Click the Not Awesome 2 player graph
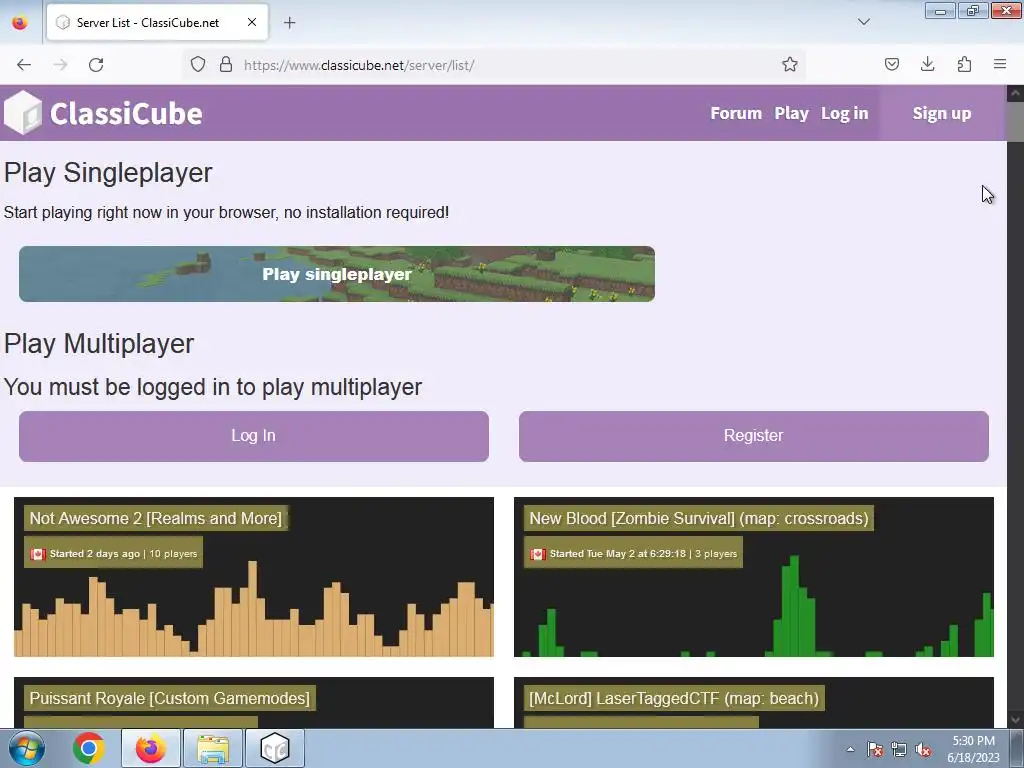The image size is (1024, 768). tap(254, 611)
